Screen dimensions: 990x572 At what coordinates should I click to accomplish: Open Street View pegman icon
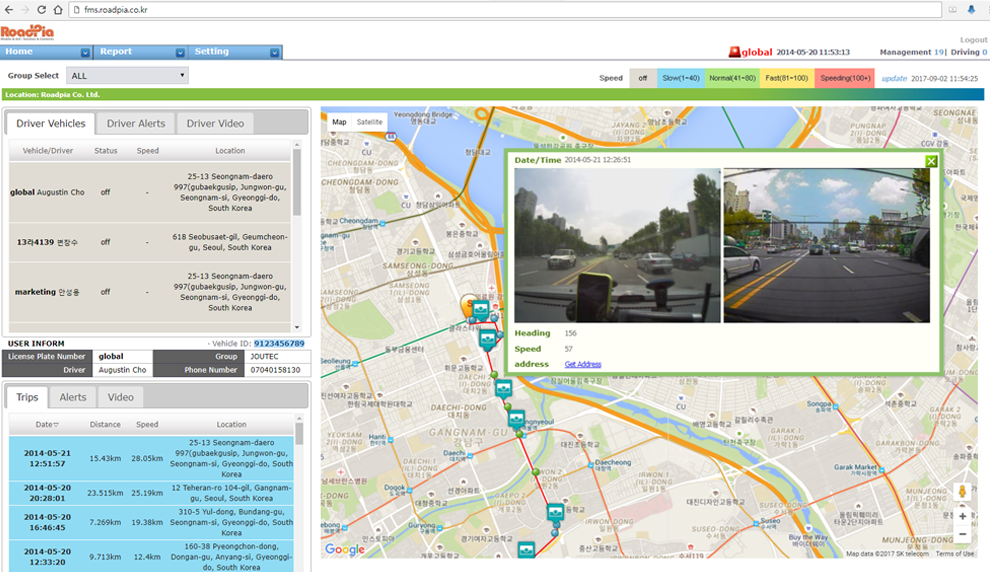click(962, 492)
